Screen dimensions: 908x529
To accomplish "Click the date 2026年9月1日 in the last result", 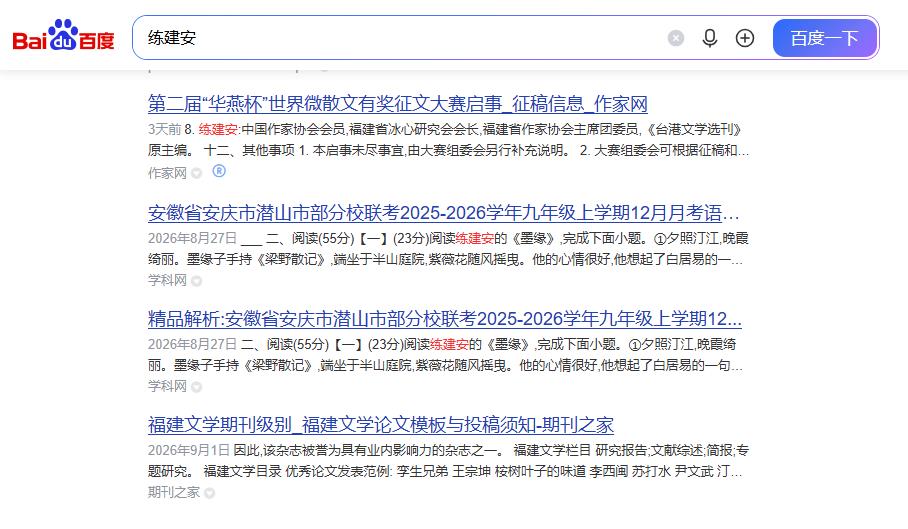I will pos(189,450).
